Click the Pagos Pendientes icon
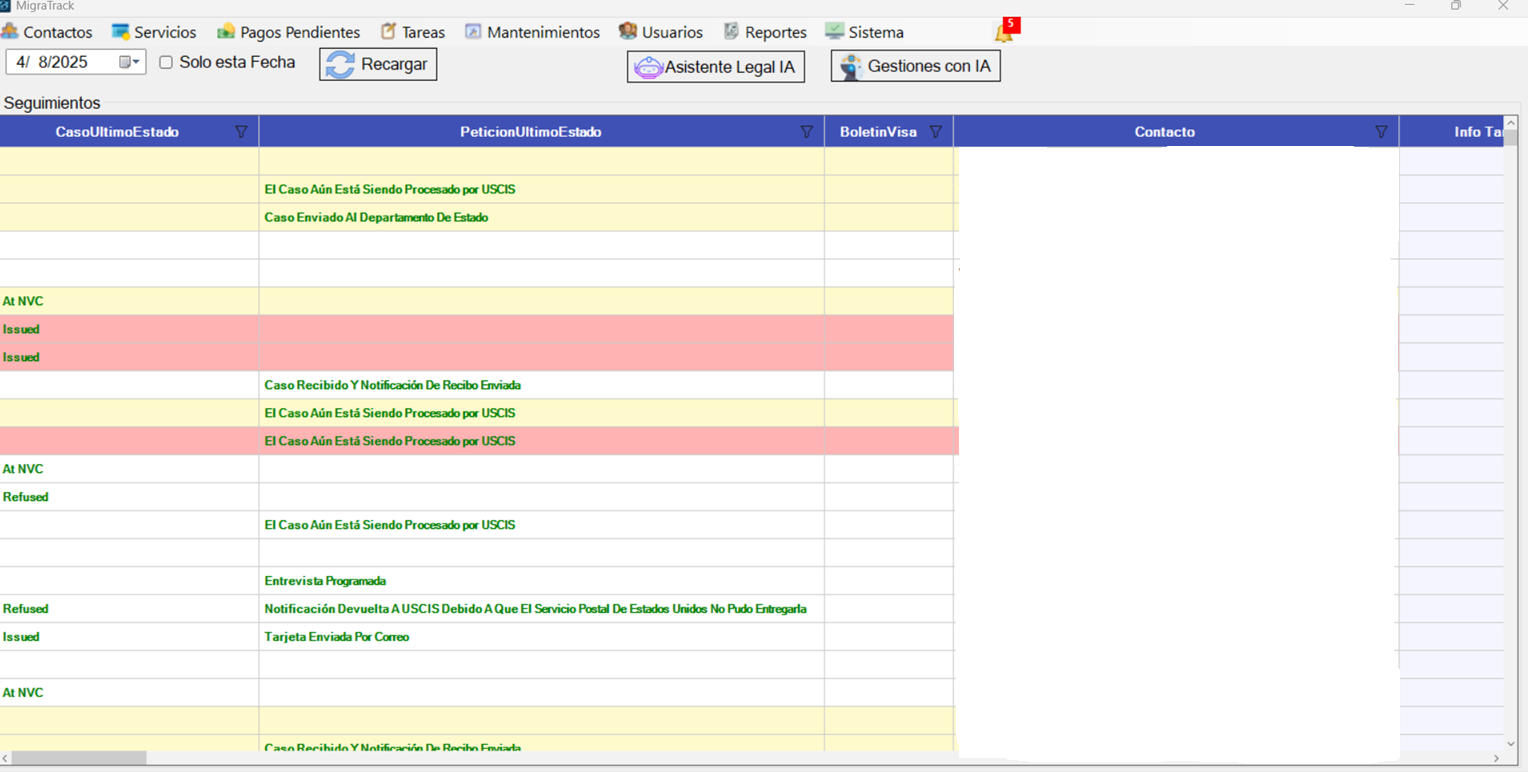 tap(227, 32)
